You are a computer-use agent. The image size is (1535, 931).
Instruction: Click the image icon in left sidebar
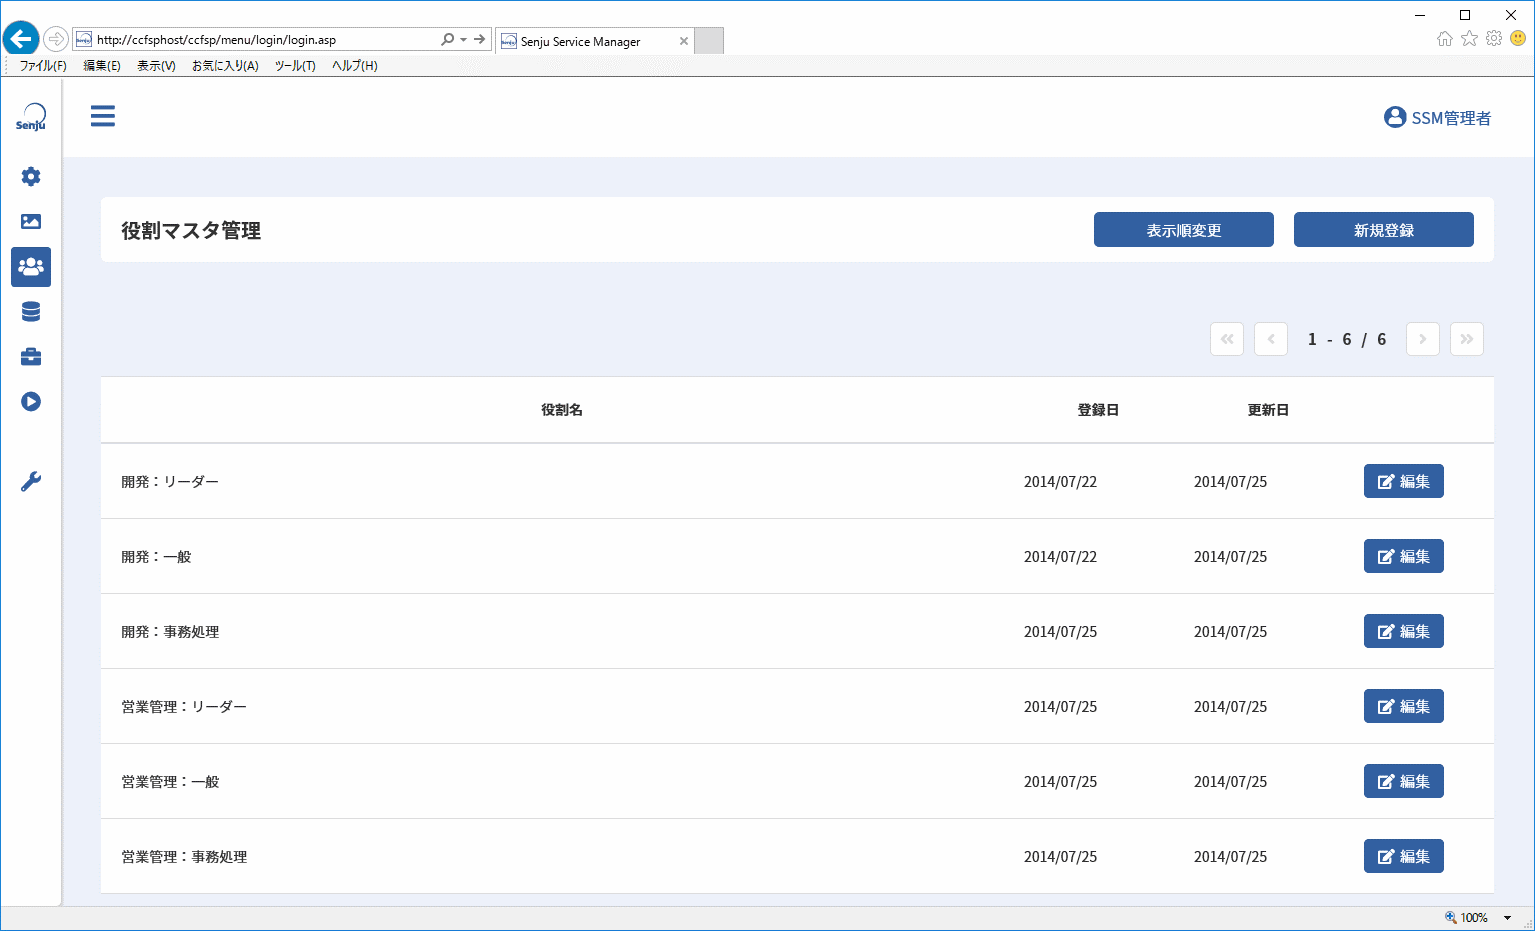31,222
